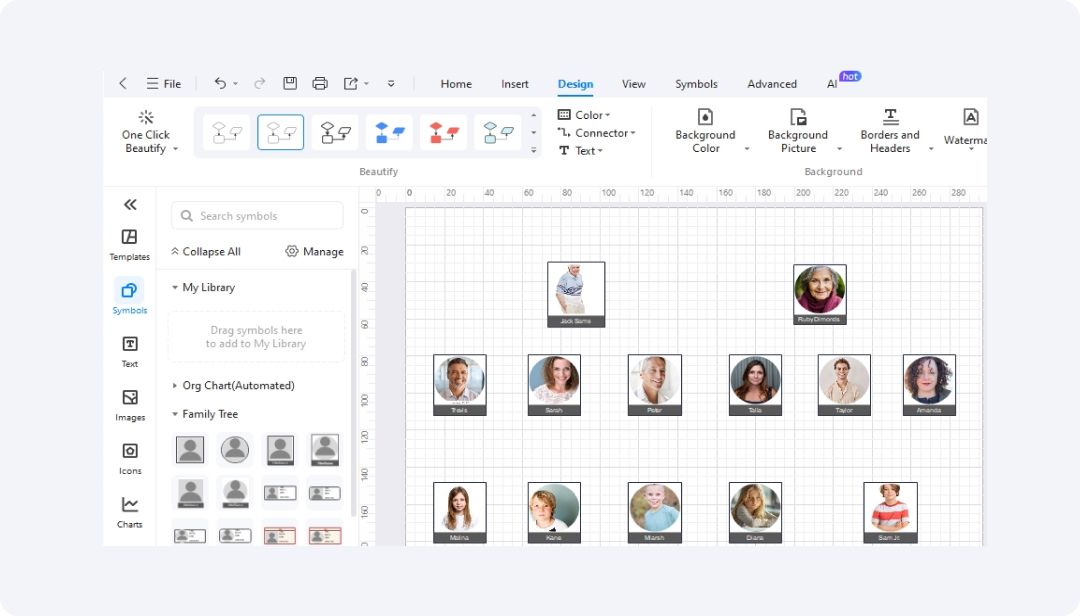This screenshot has width=1080, height=616.
Task: Switch to the Insert tab
Action: click(515, 84)
